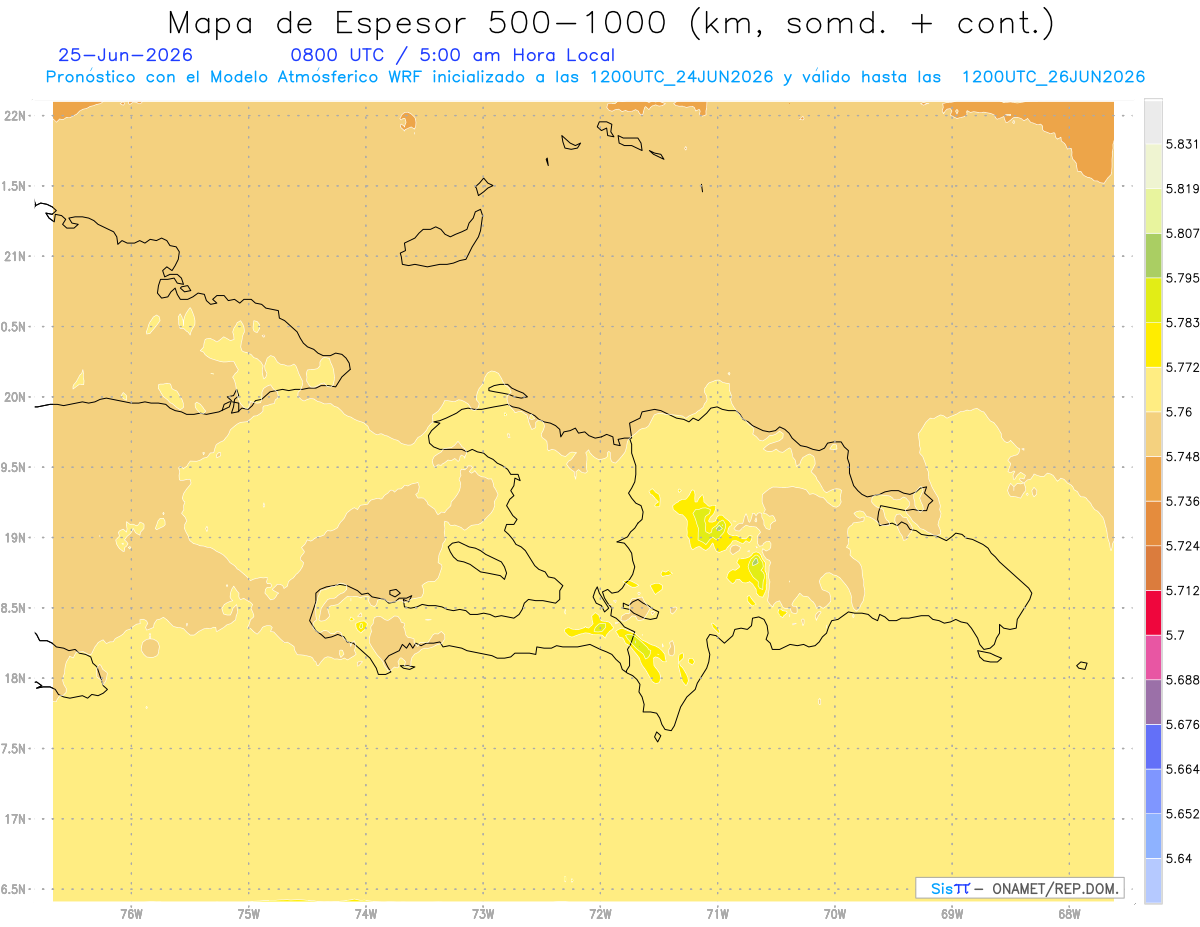The height and width of the screenshot is (927, 1200).
Task: Click the legend value '5.664'
Action: click(x=1182, y=769)
